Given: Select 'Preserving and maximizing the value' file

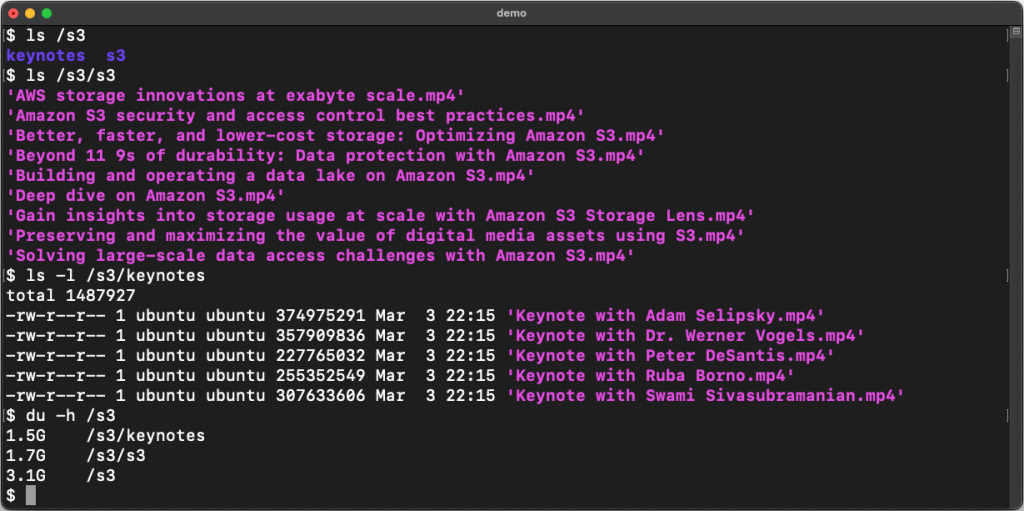Looking at the screenshot, I should [376, 235].
